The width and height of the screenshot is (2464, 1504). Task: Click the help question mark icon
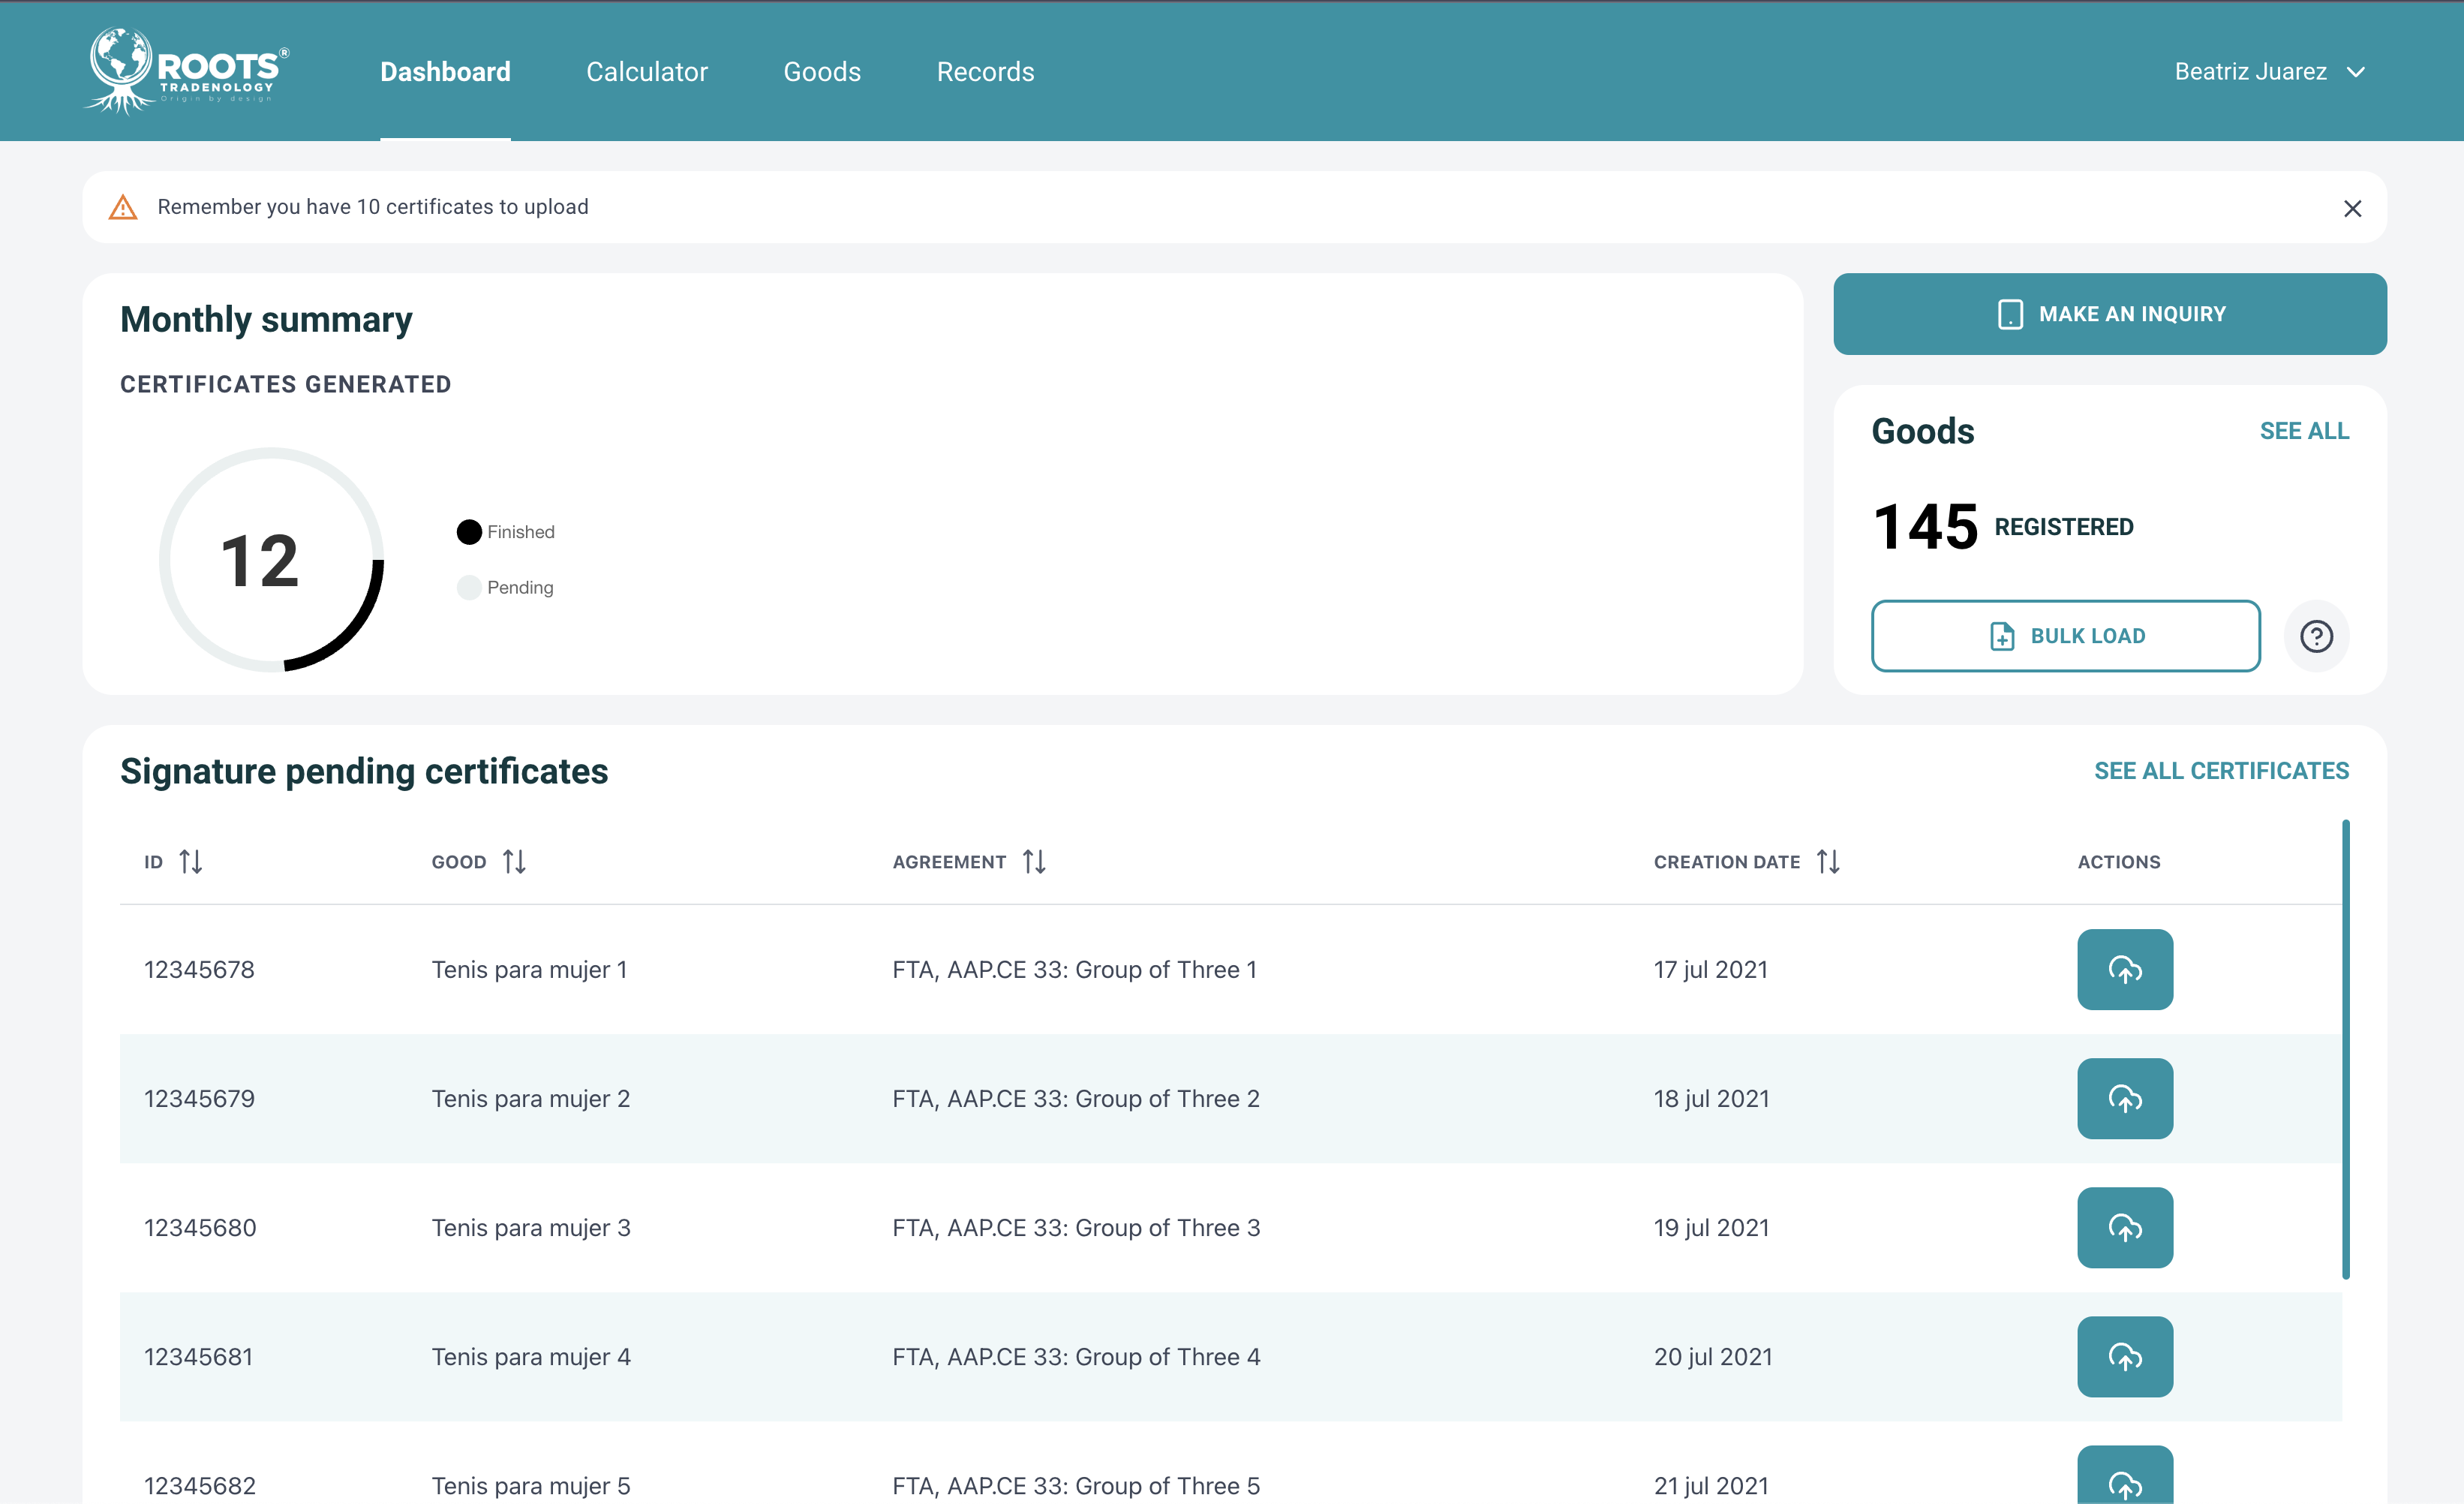tap(2315, 636)
